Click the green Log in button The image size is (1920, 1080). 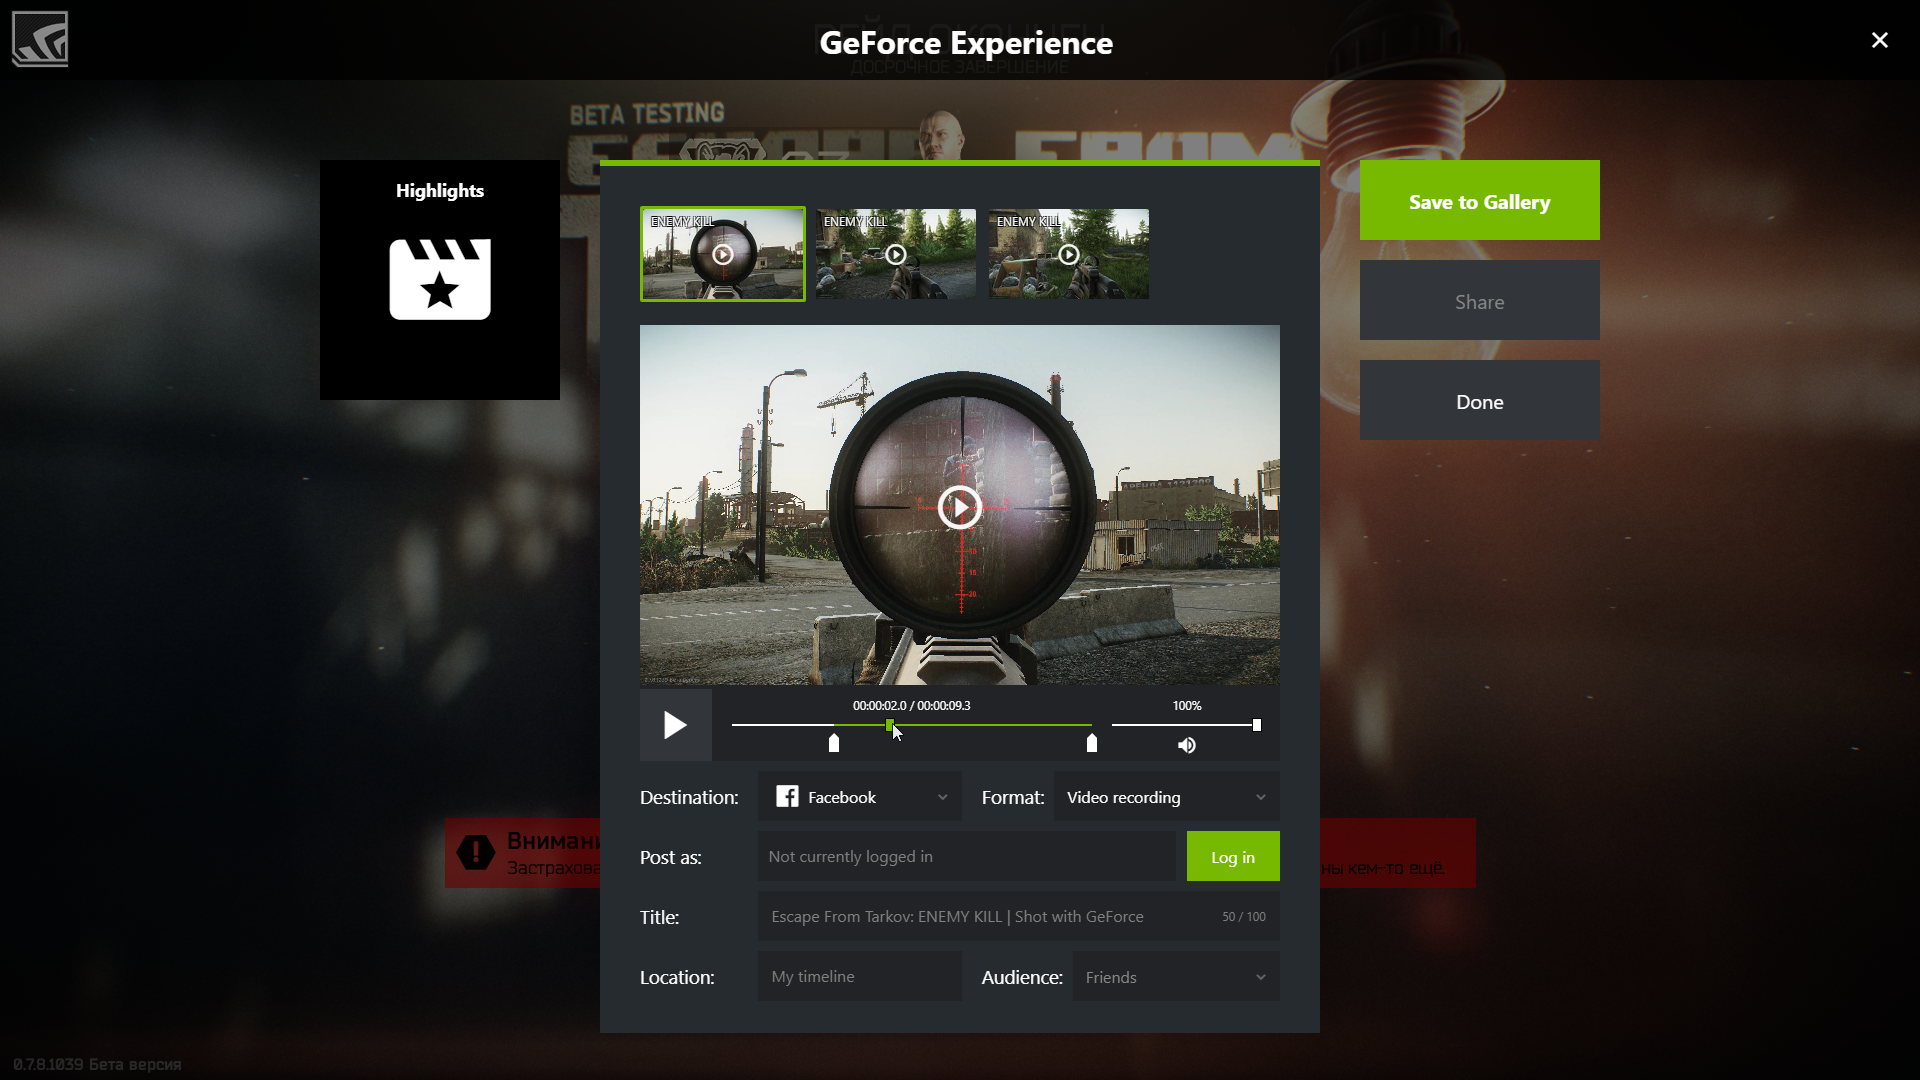1232,857
